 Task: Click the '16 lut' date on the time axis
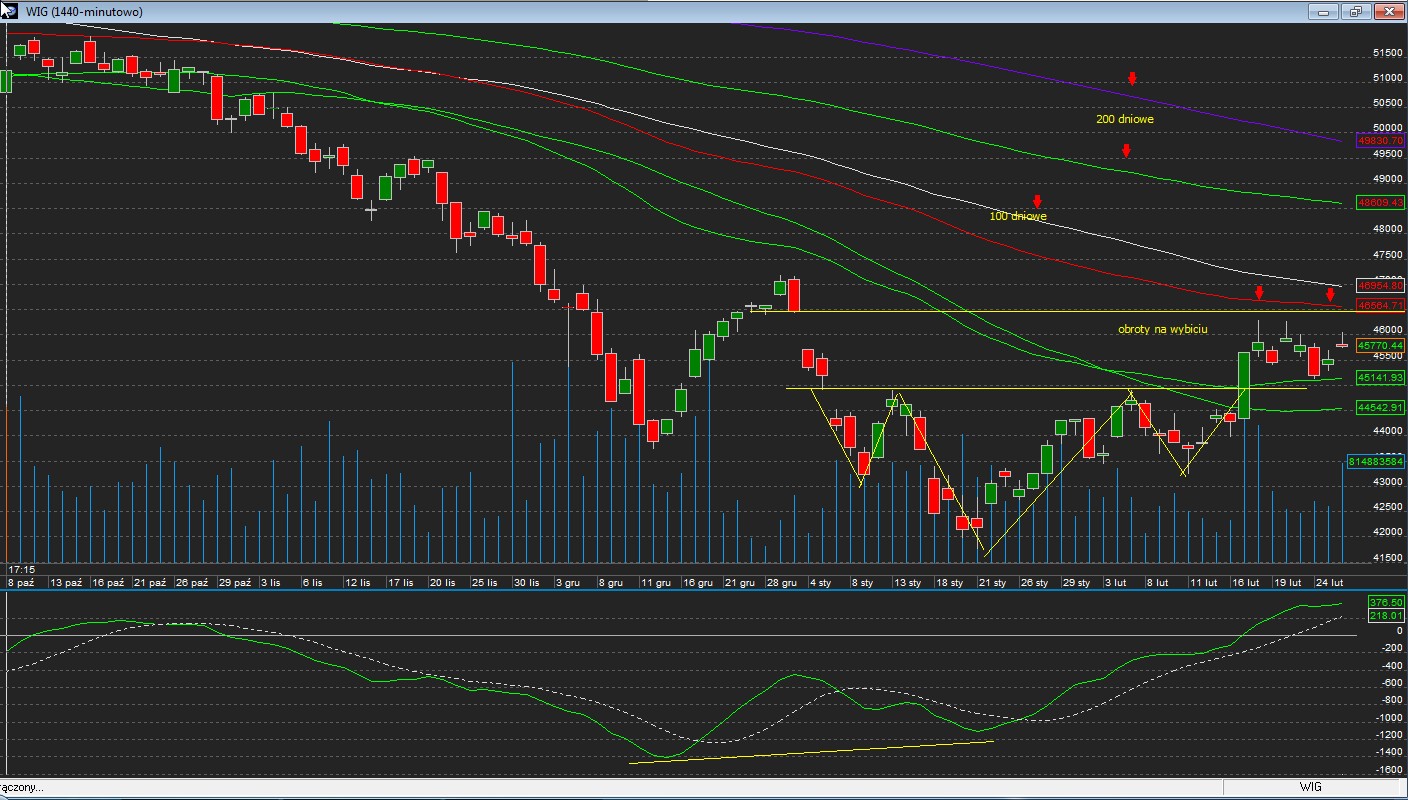point(1244,582)
